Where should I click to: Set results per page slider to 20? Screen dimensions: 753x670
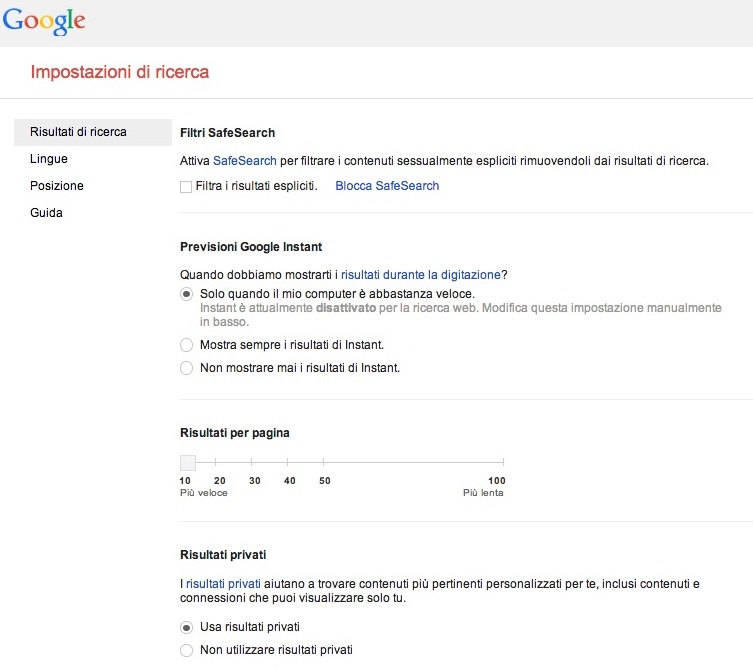point(219,462)
